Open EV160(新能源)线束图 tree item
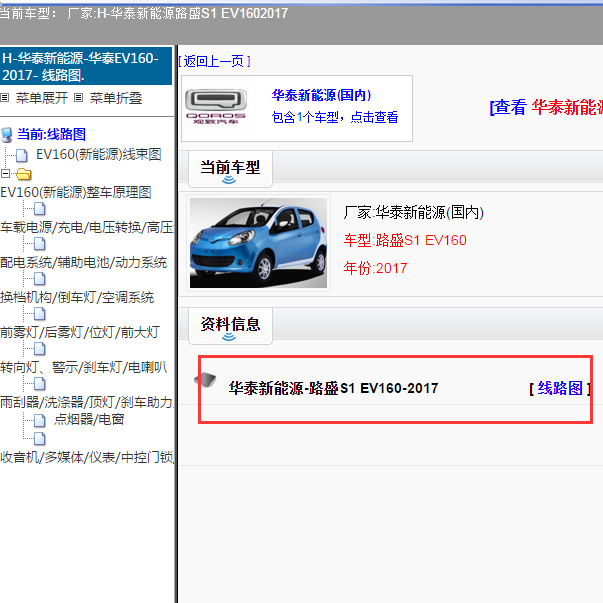 (x=98, y=155)
